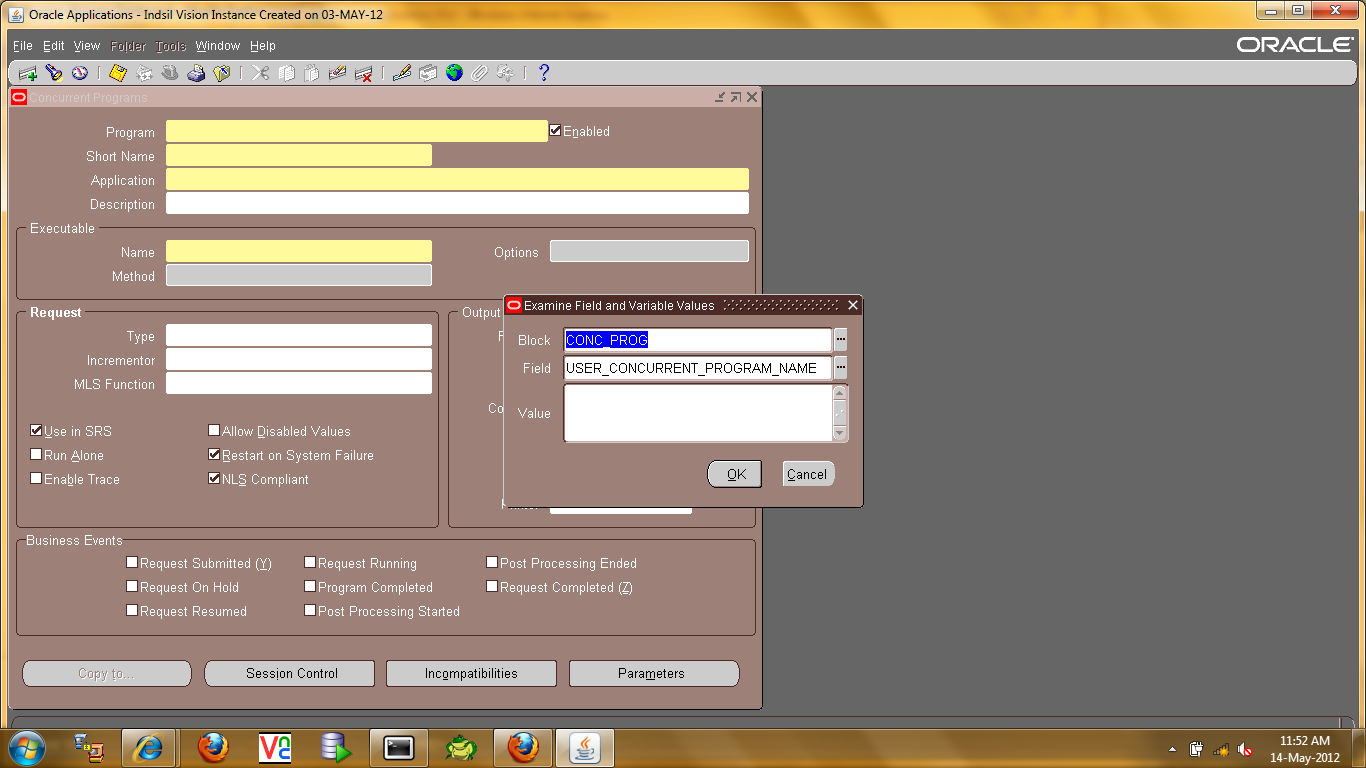The image size is (1366, 768).
Task: Check the Request Resumed checkbox
Action: click(132, 611)
